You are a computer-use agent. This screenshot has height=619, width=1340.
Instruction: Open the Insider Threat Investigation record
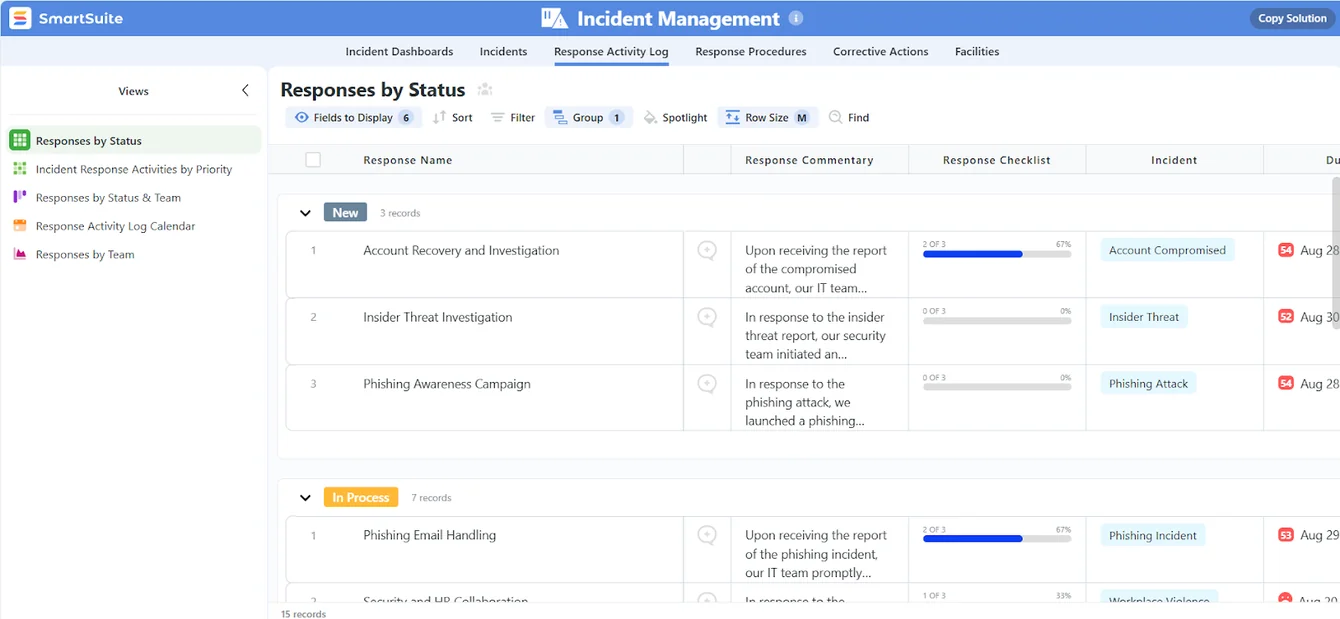438,317
